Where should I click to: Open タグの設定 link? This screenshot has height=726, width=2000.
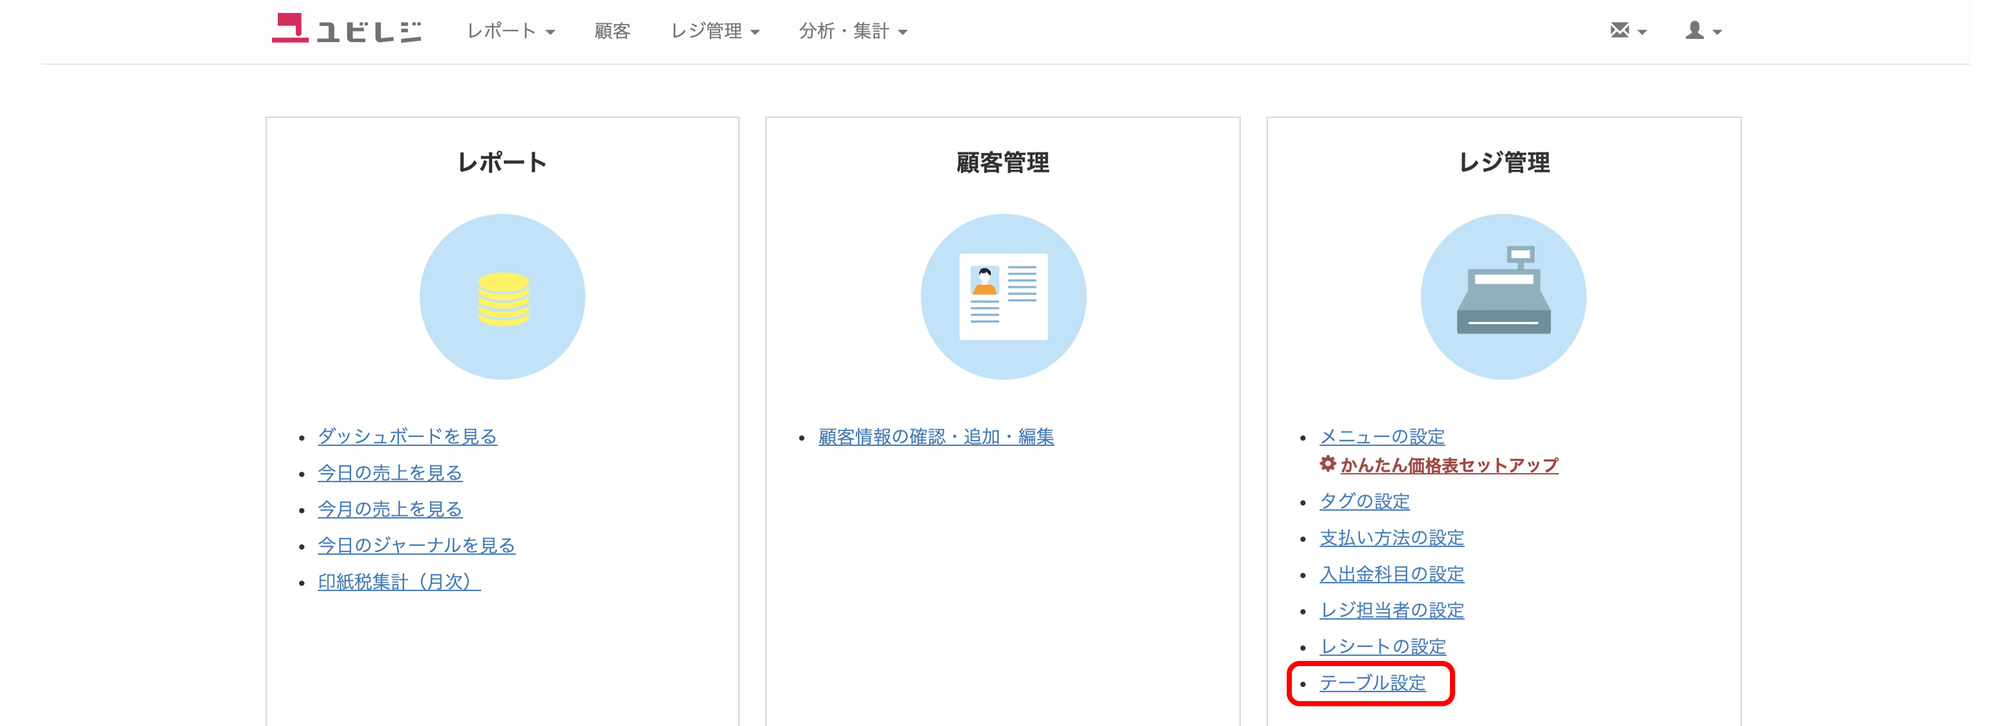click(1364, 501)
